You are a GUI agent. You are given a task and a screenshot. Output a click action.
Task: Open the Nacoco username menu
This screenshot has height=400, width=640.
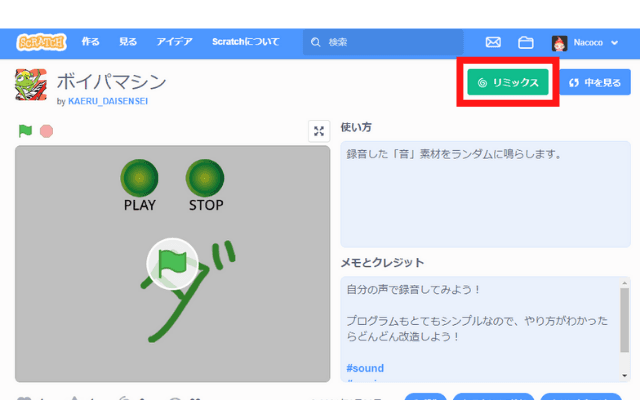[588, 42]
